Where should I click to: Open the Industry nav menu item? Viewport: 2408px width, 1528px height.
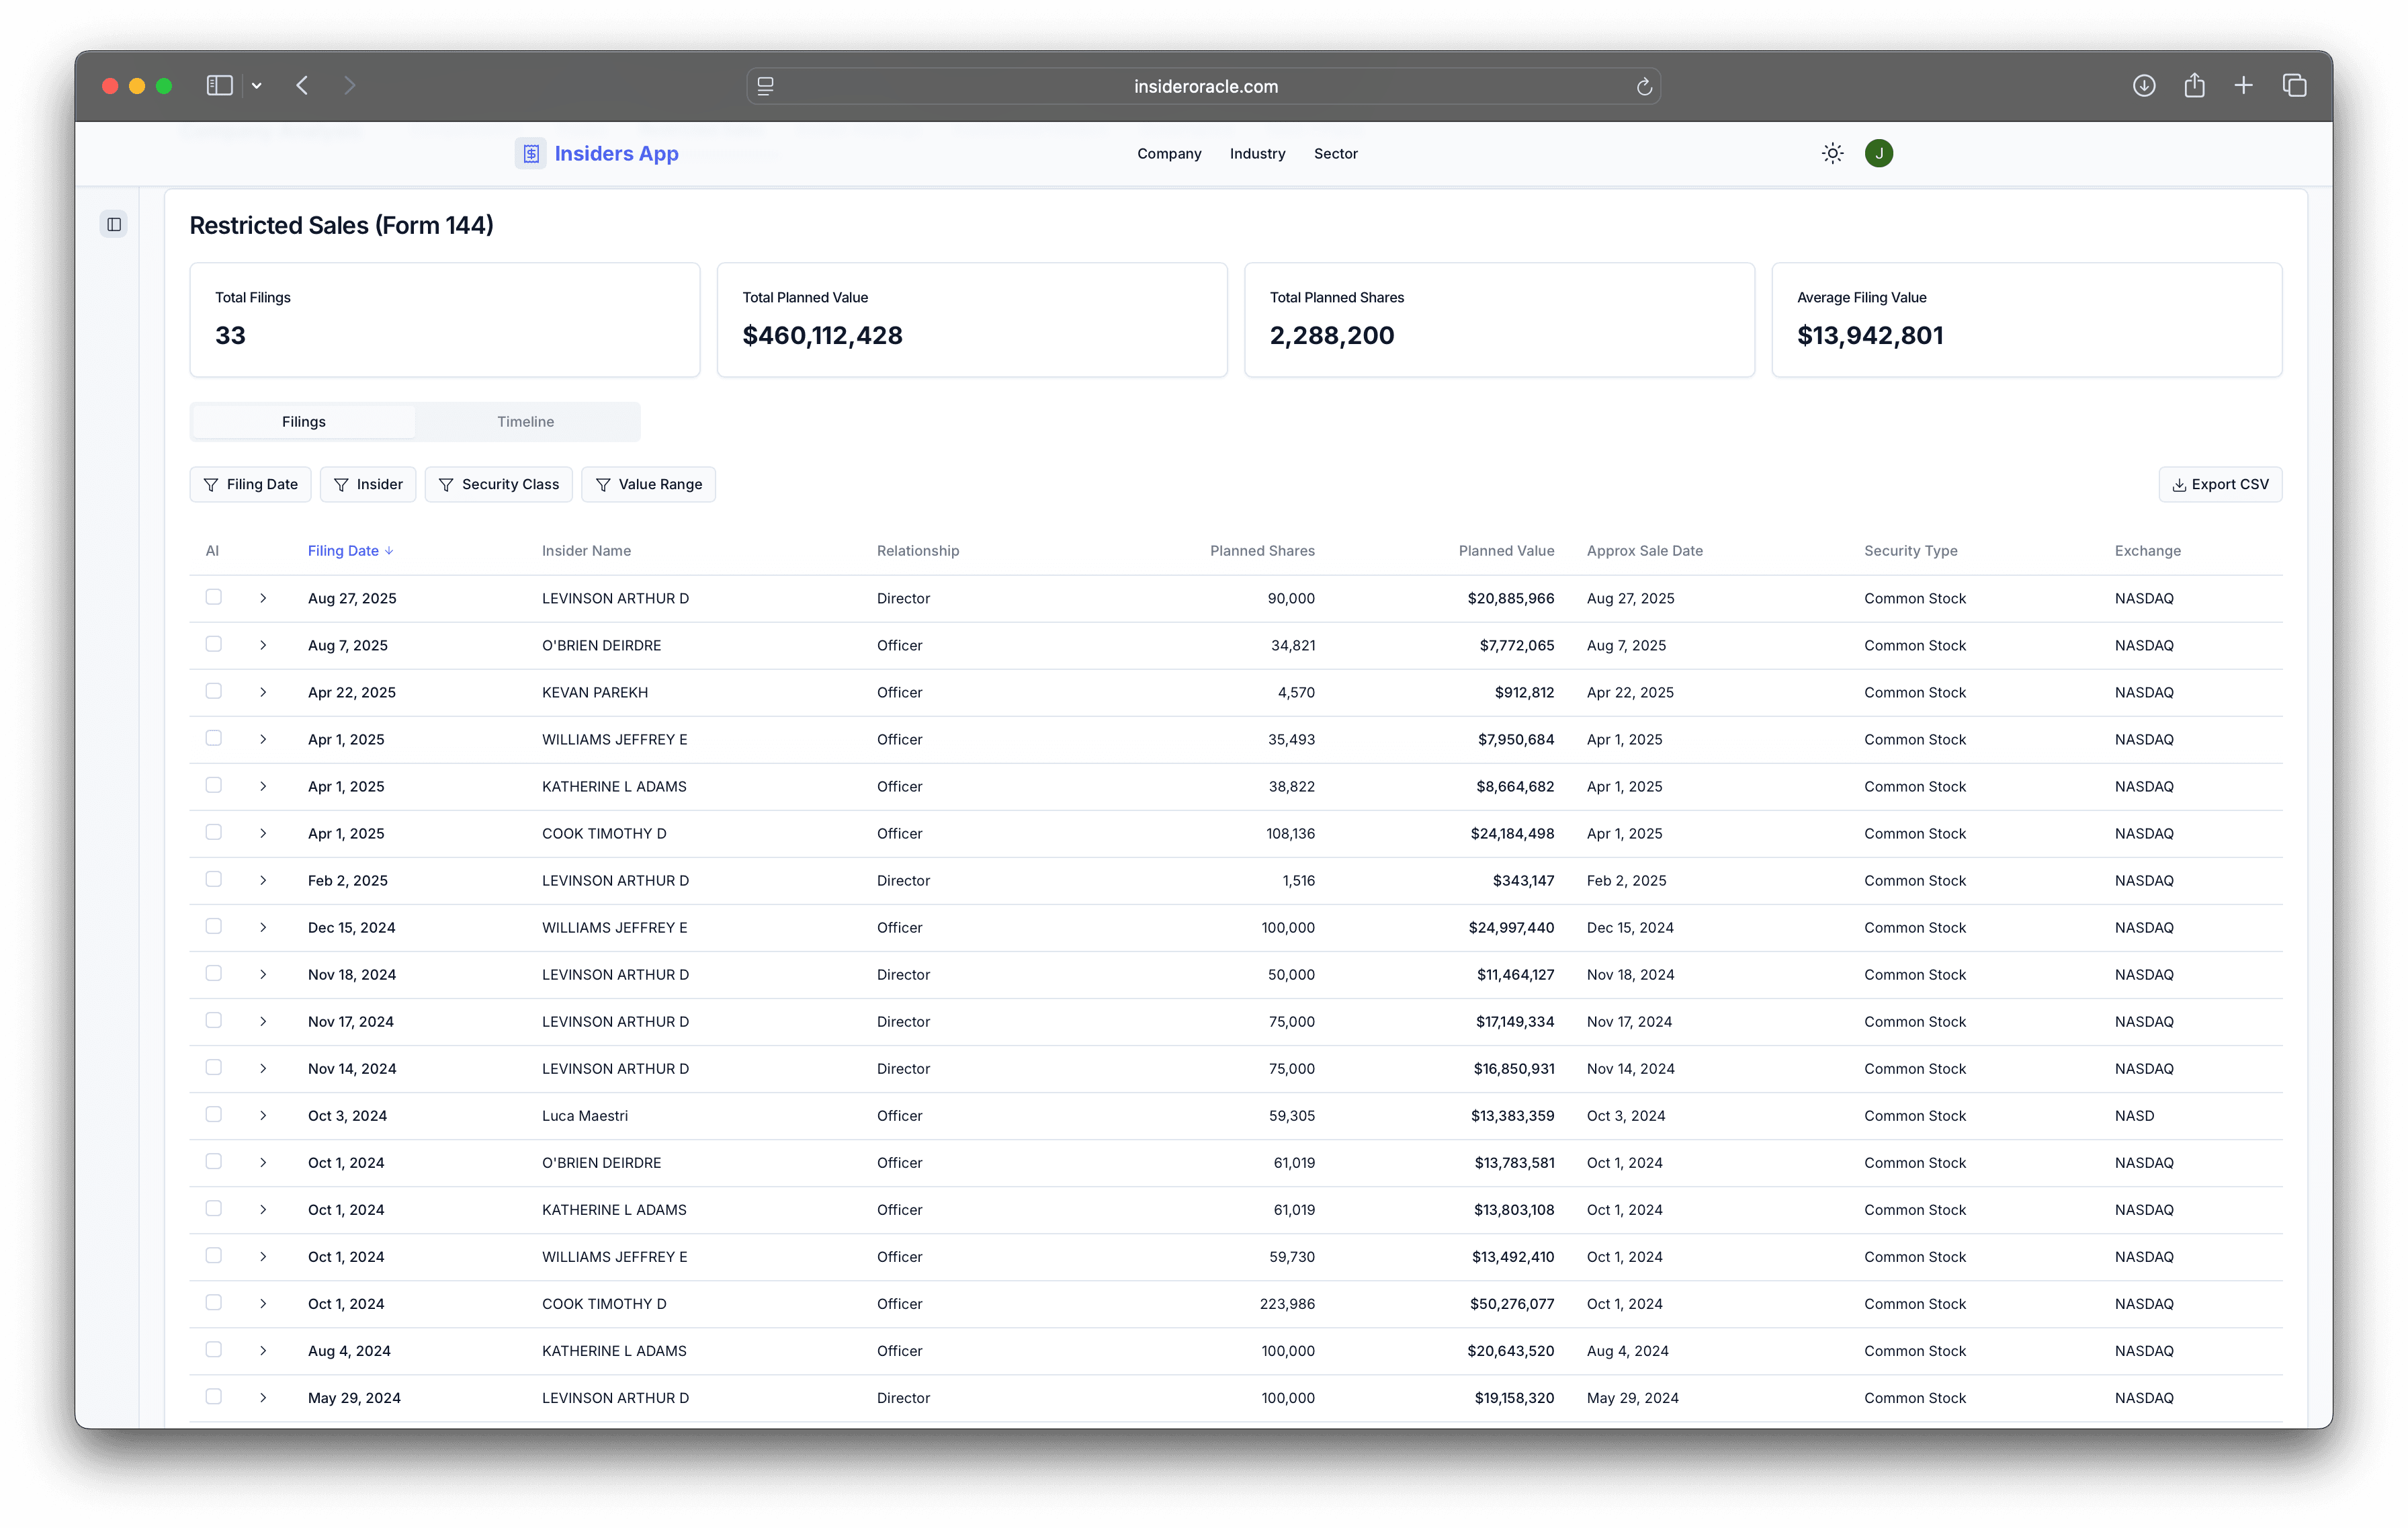coord(1257,153)
